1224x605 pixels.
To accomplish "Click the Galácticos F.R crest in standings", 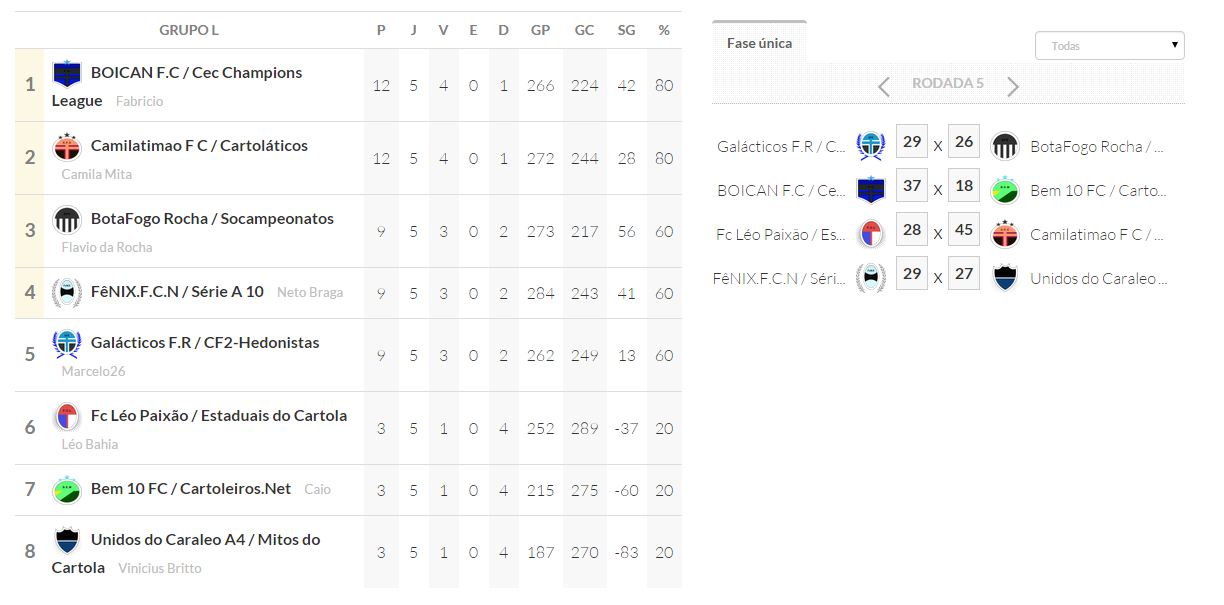I will (x=67, y=344).
